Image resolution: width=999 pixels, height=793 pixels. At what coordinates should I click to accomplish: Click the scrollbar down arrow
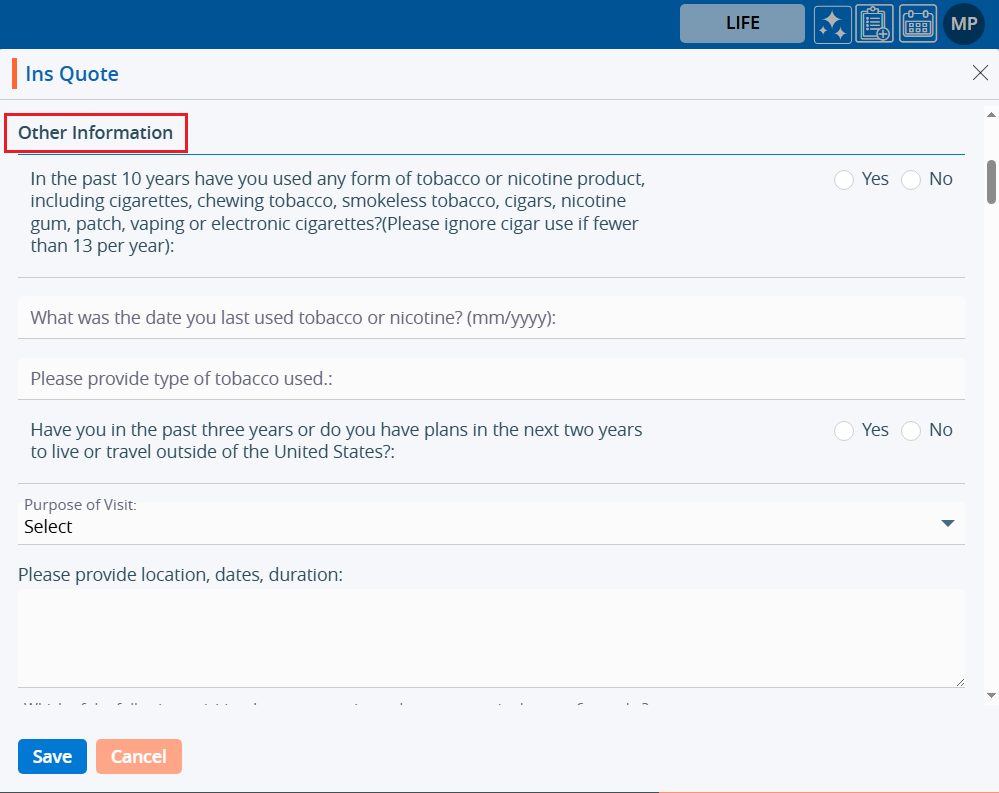click(x=991, y=694)
